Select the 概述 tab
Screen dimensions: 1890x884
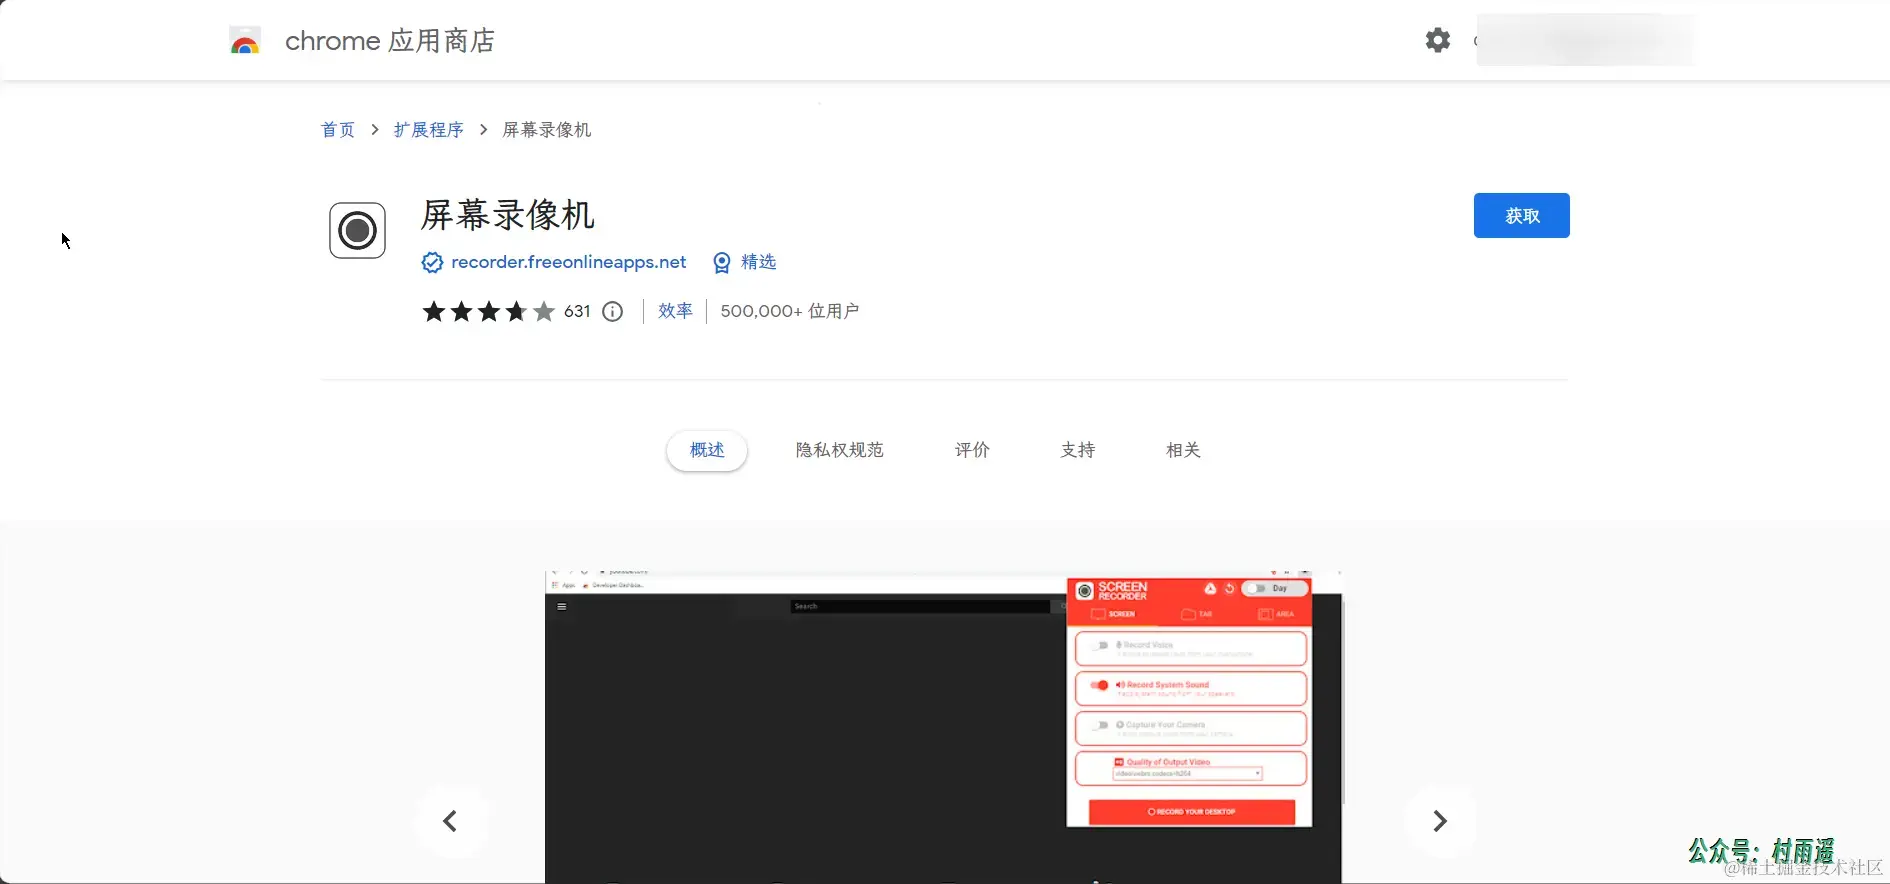[707, 450]
